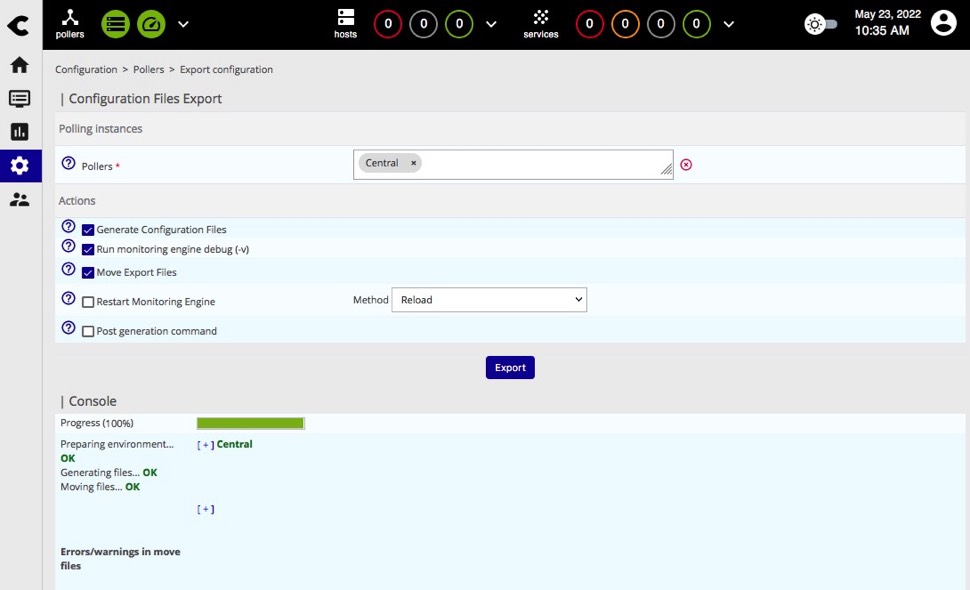Switch the dark mode theme toggle
The height and width of the screenshot is (590, 970).
[x=821, y=24]
